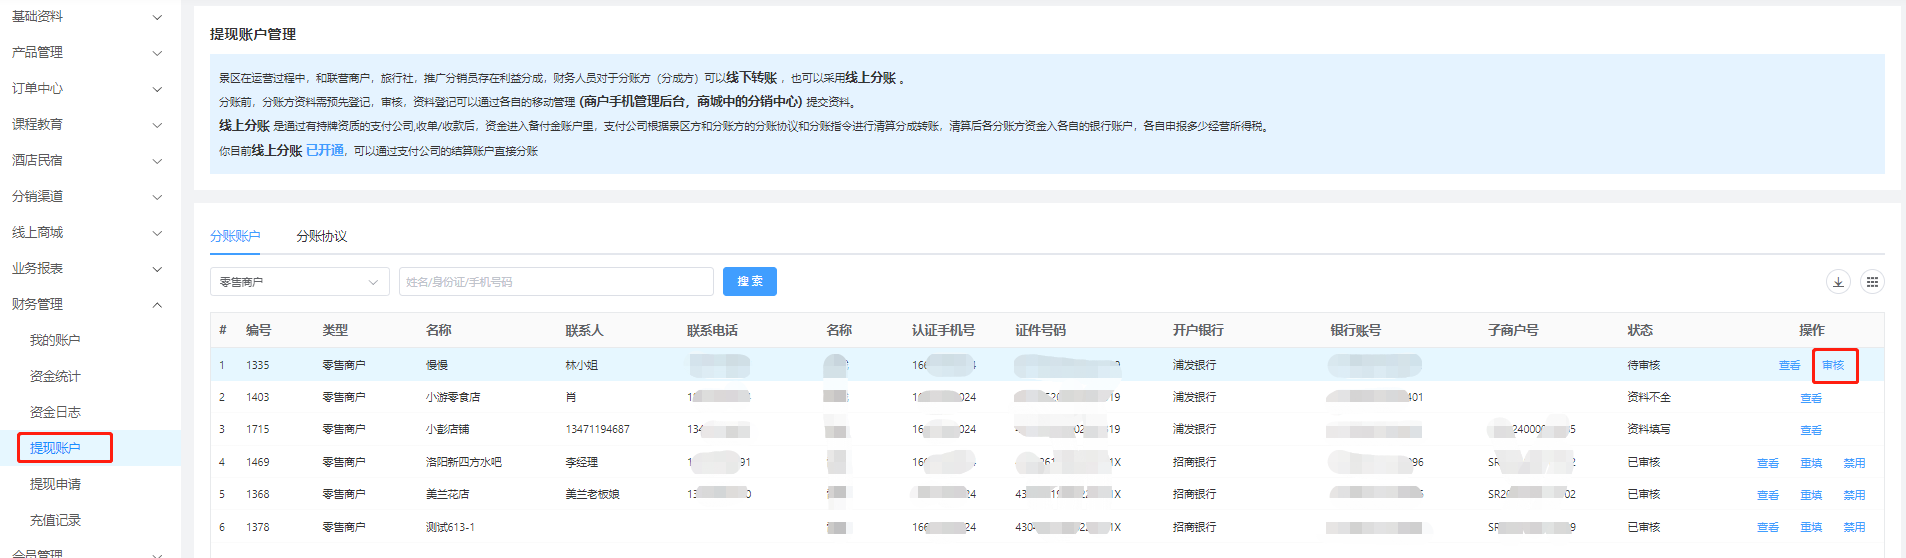Click 重填 for 美兰花店 row

click(1811, 495)
